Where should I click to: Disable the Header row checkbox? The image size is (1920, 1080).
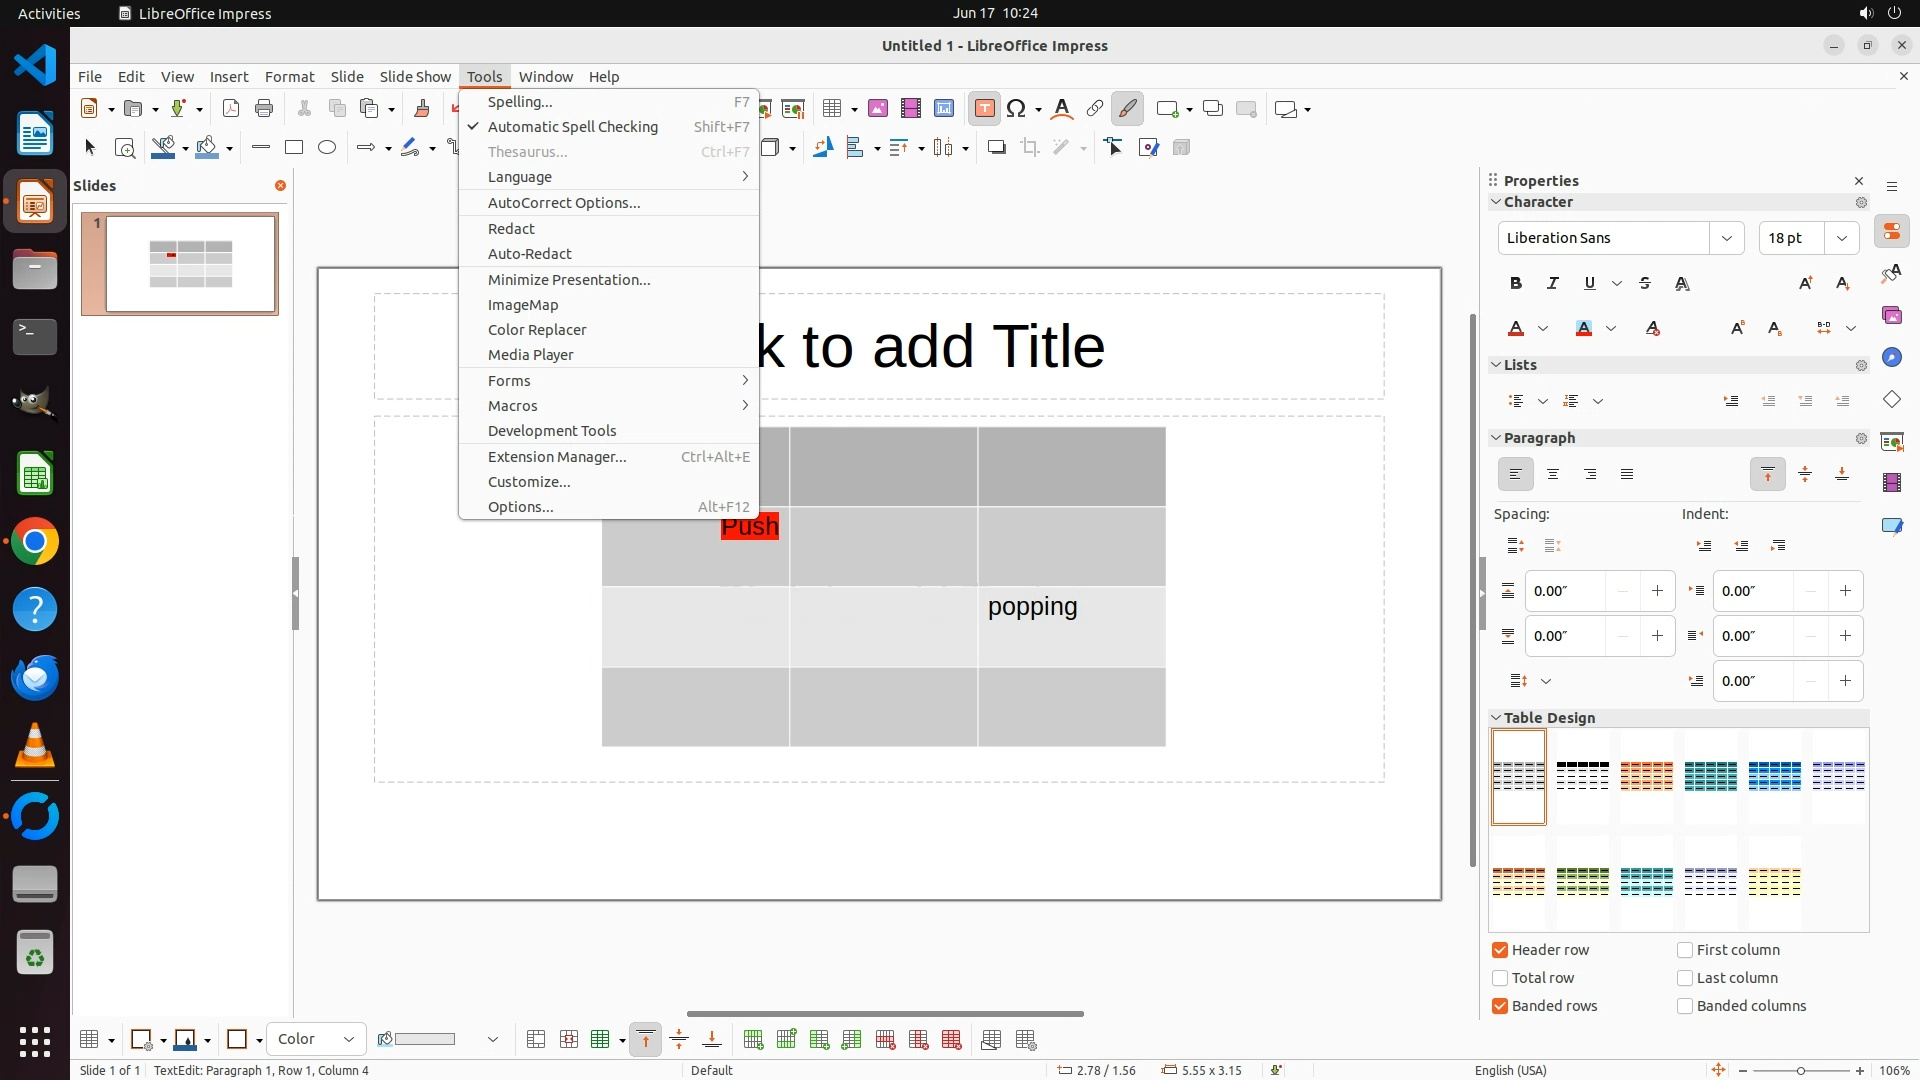click(1500, 950)
